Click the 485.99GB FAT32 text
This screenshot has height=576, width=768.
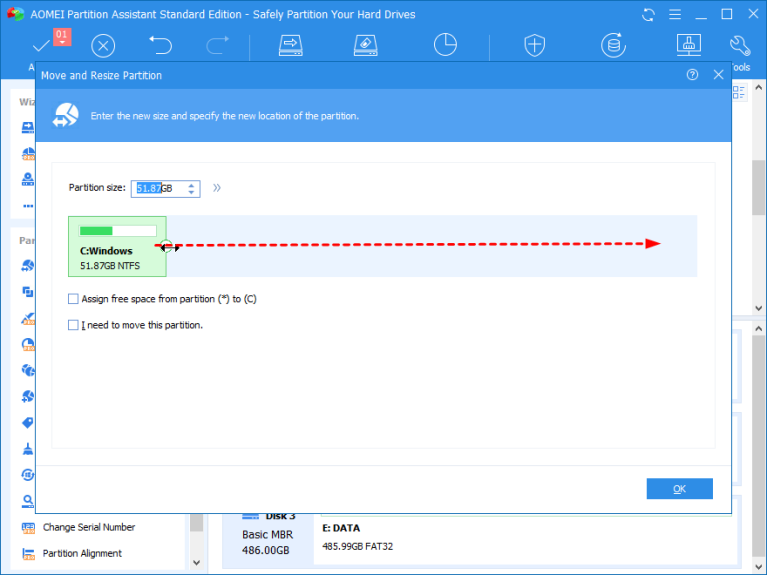point(358,547)
